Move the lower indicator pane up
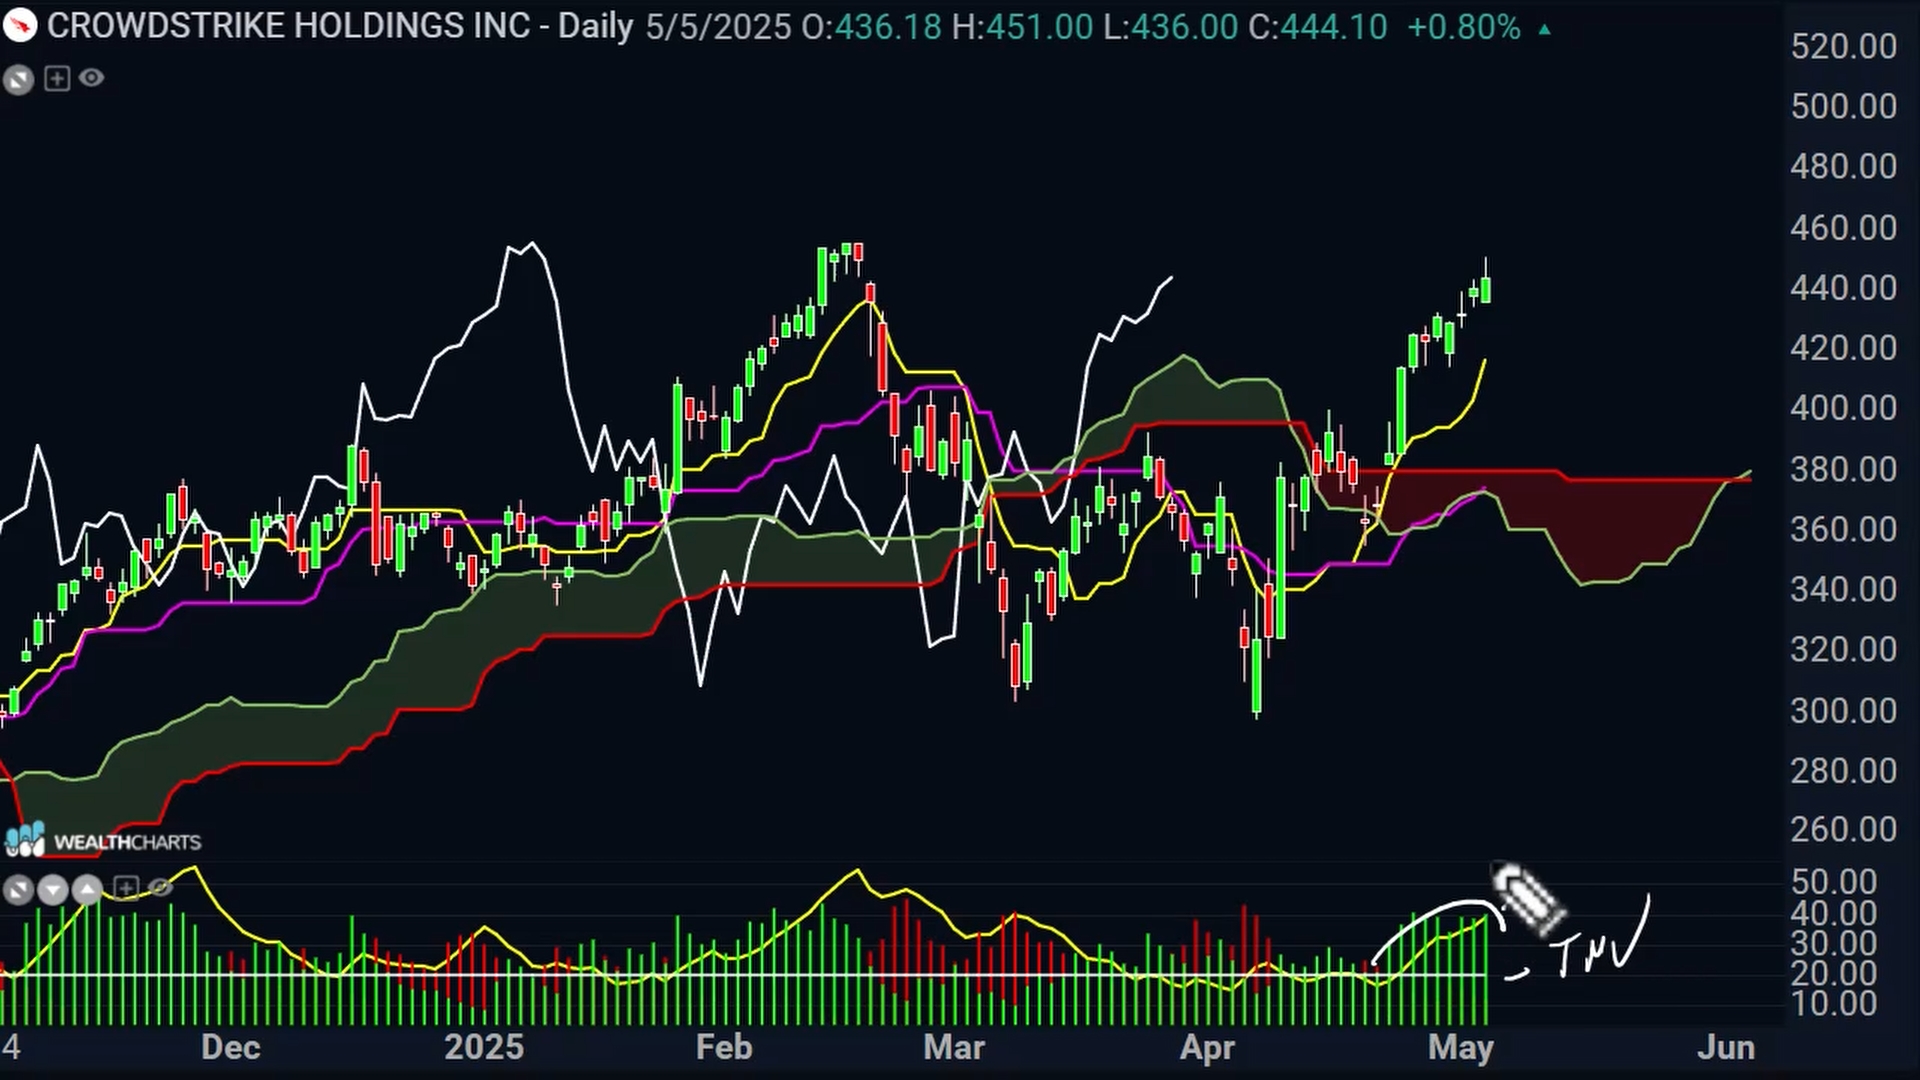The width and height of the screenshot is (1920, 1080). (x=87, y=888)
